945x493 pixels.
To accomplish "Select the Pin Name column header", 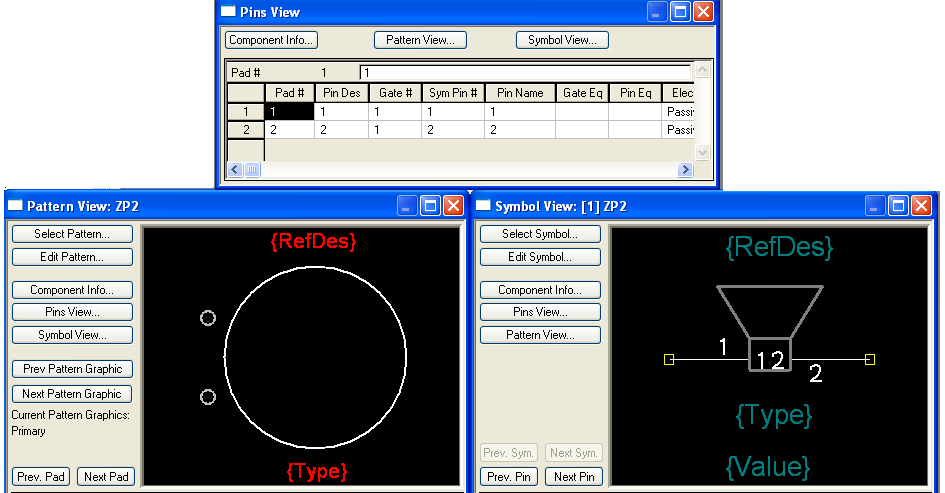I will 520,93.
